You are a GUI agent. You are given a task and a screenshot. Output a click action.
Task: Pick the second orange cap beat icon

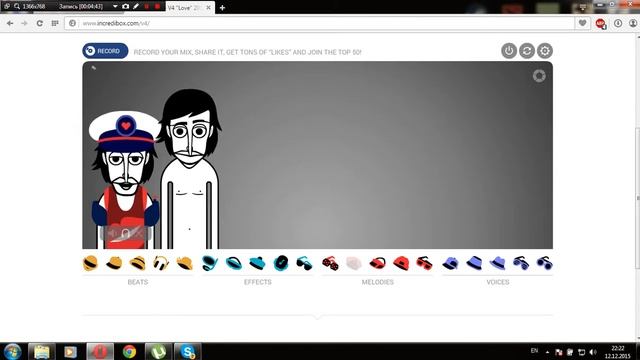[114, 263]
